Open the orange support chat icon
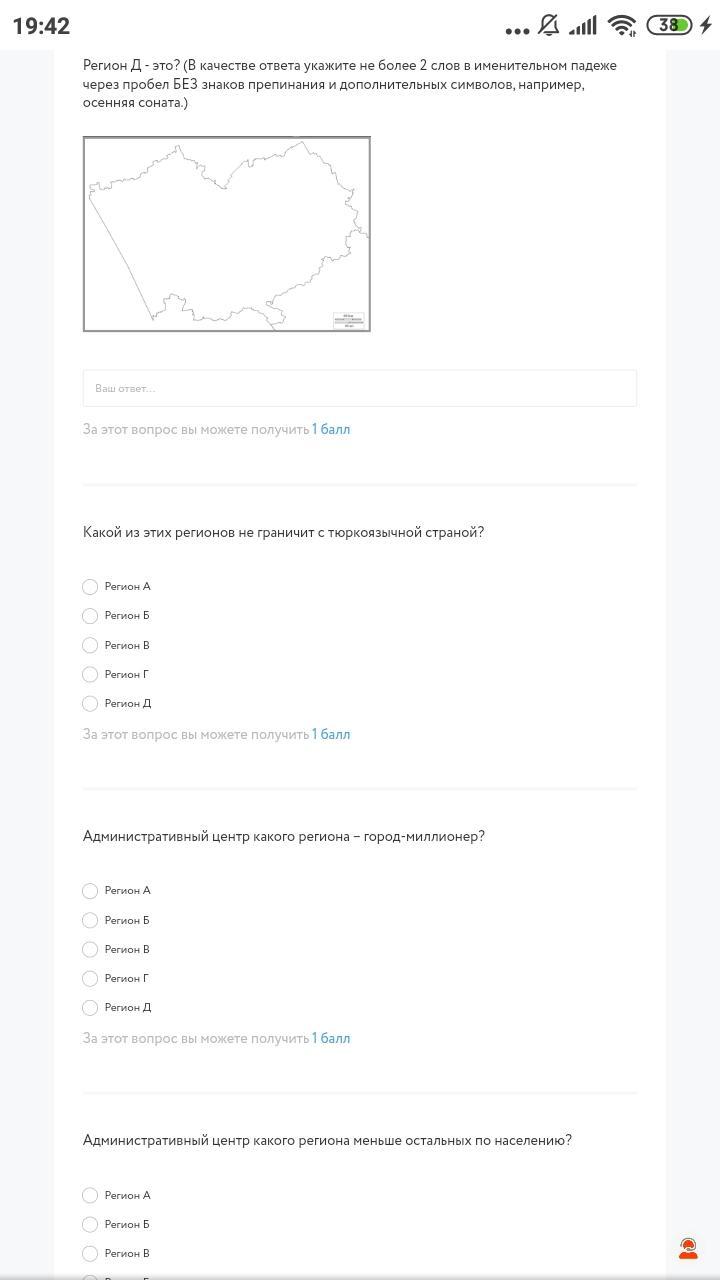Image resolution: width=720 pixels, height=1280 pixels. (688, 1248)
